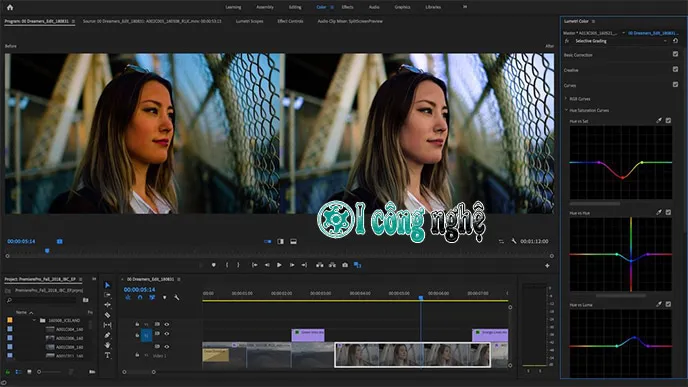Click the Play button in Program monitor
Image resolution: width=688 pixels, height=387 pixels.
tap(279, 265)
